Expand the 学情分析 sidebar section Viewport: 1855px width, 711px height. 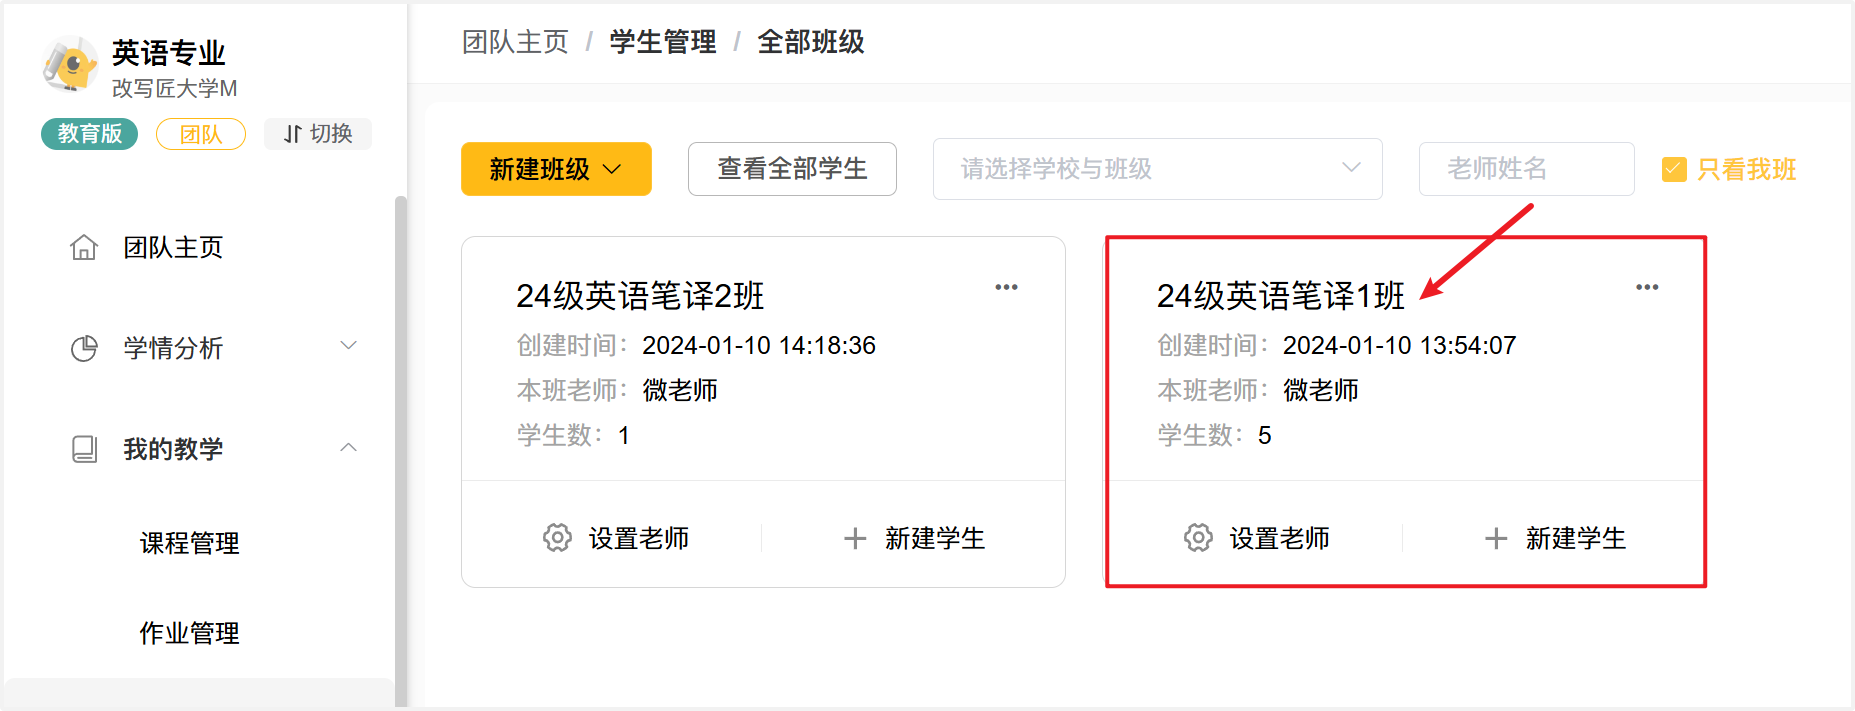point(348,346)
